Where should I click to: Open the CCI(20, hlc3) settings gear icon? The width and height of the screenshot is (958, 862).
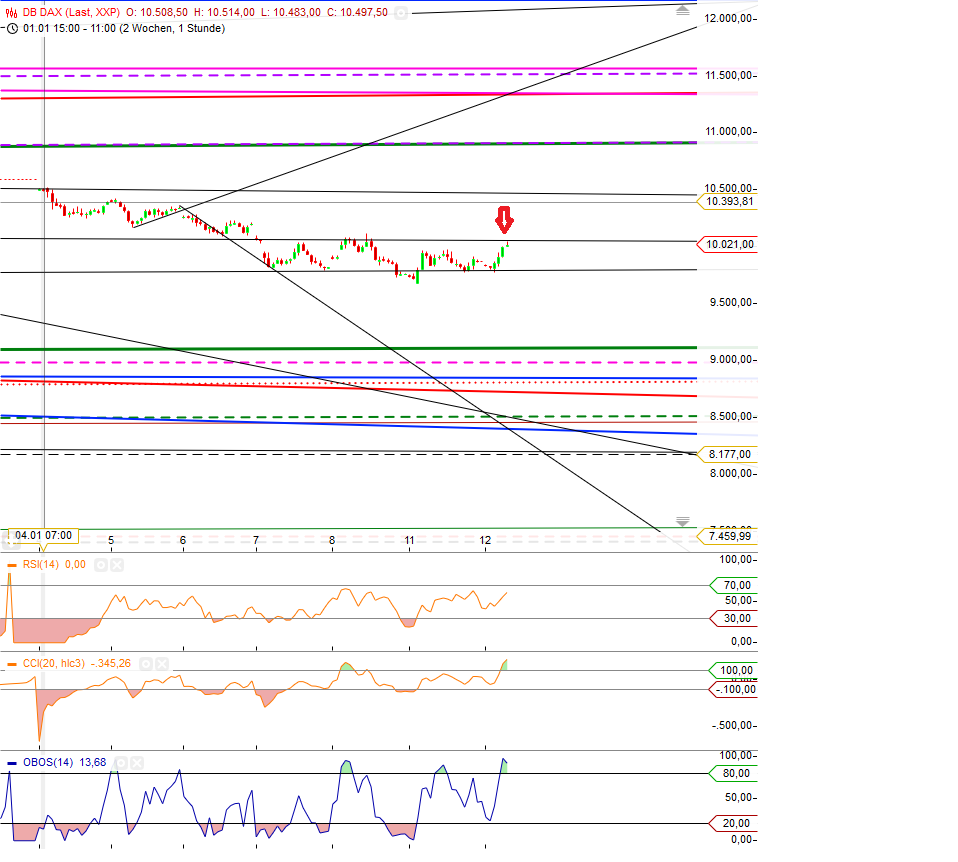146,663
